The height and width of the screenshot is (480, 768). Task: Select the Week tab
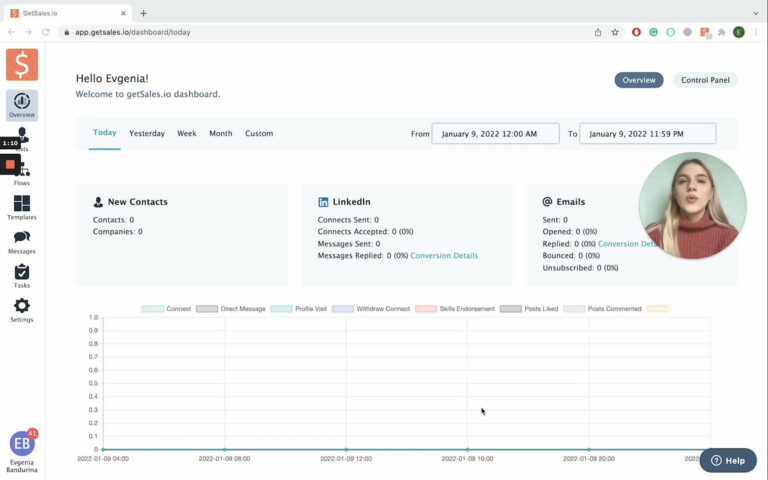[x=187, y=133]
